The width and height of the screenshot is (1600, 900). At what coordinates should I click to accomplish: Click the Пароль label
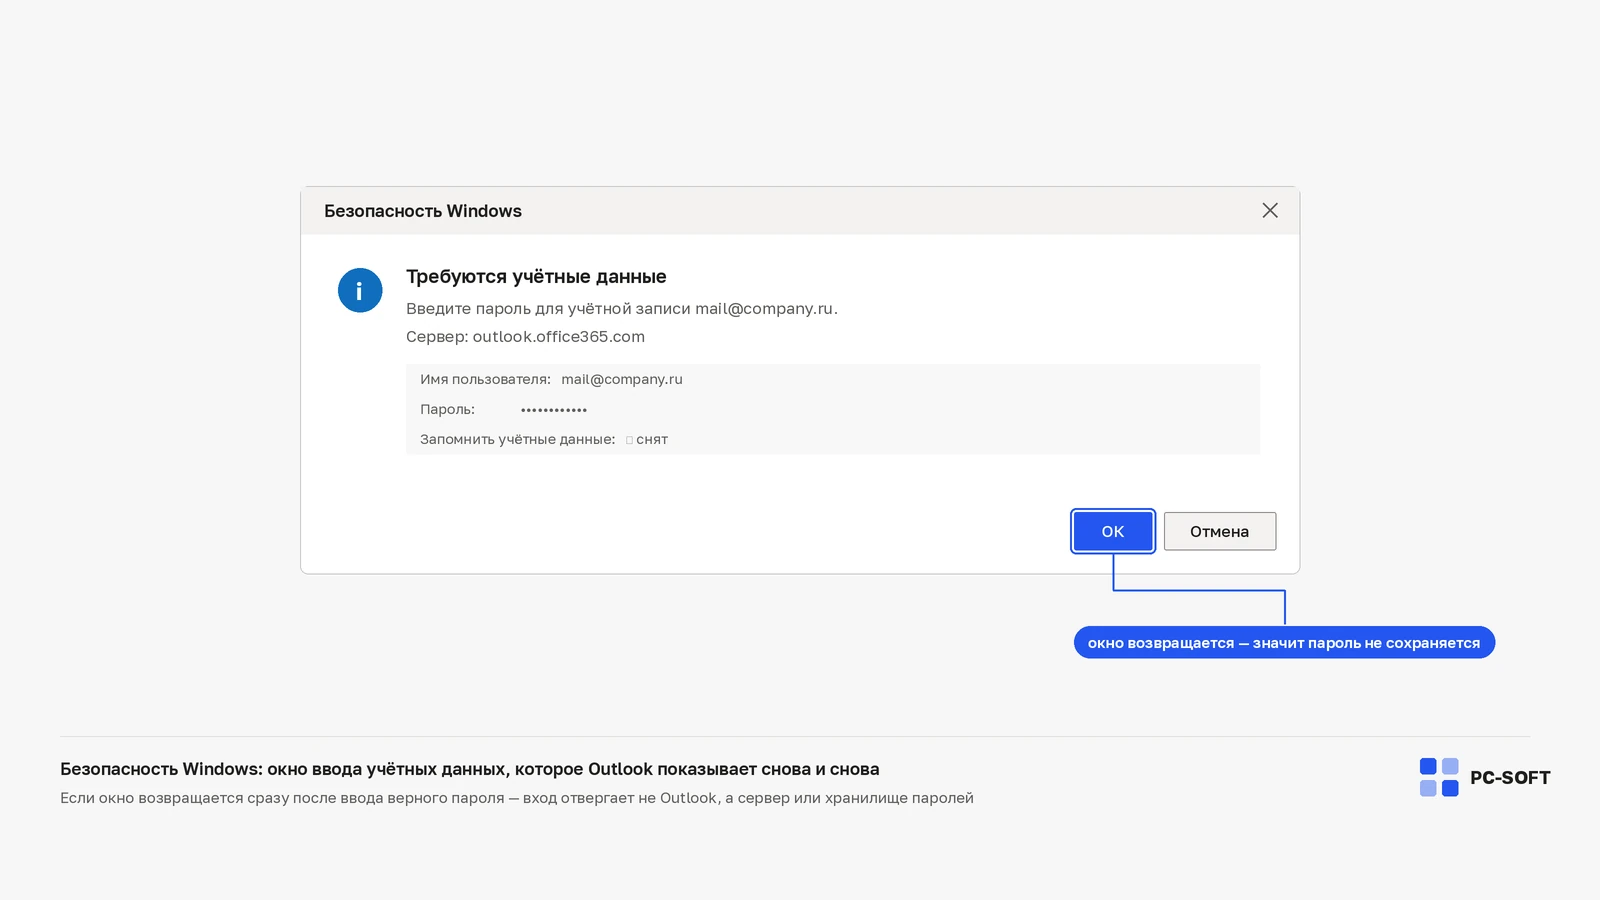[x=447, y=409]
